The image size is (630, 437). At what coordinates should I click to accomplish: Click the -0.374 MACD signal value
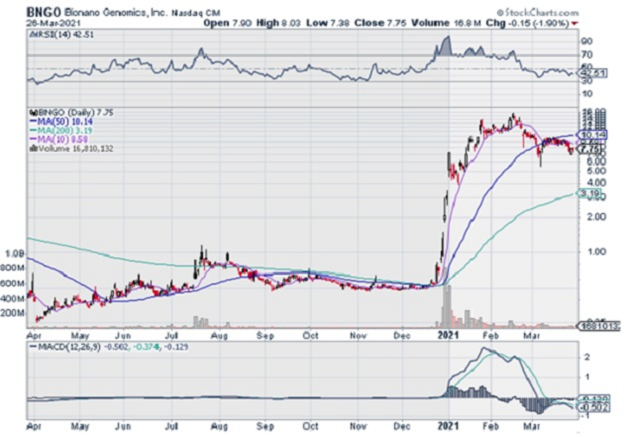145,347
